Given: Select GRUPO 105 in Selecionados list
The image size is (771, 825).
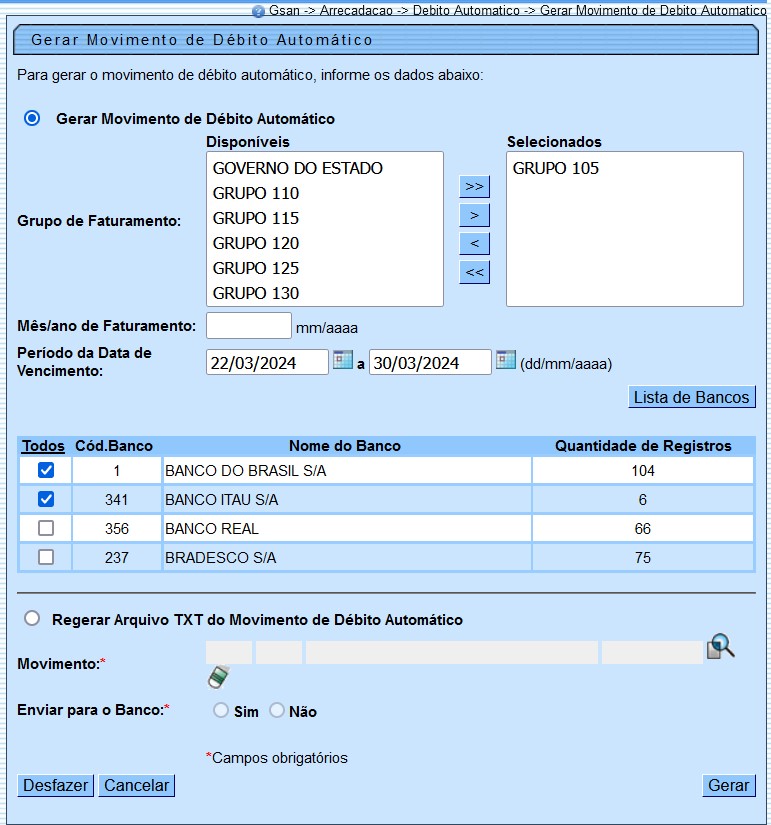Looking at the screenshot, I should 556,168.
